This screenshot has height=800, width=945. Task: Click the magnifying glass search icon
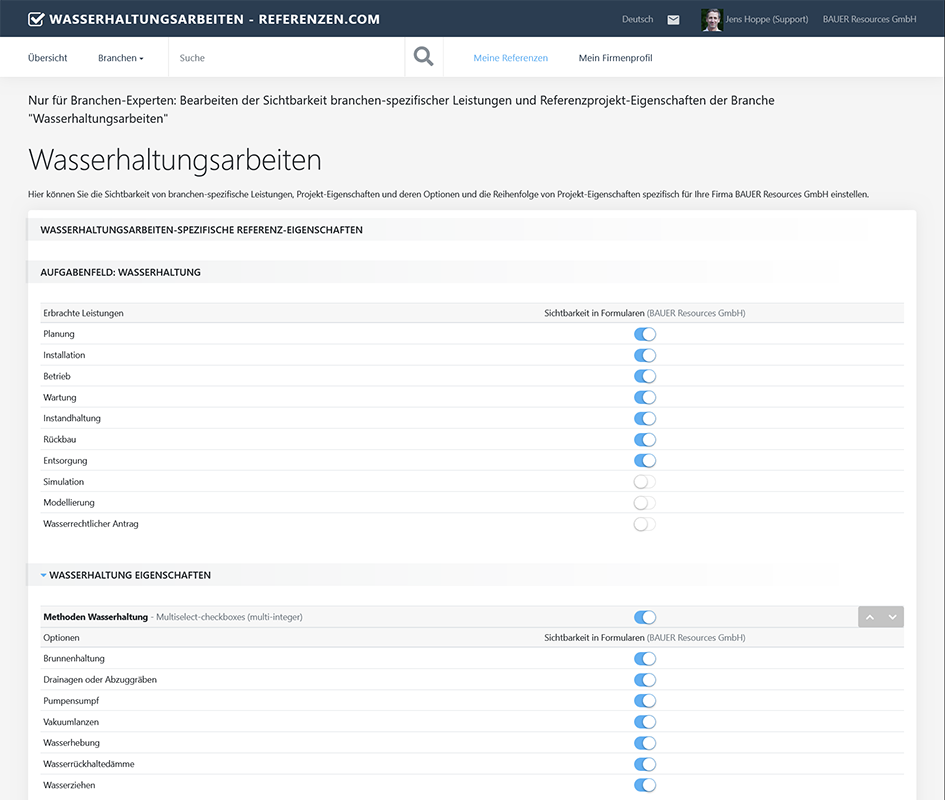[423, 56]
